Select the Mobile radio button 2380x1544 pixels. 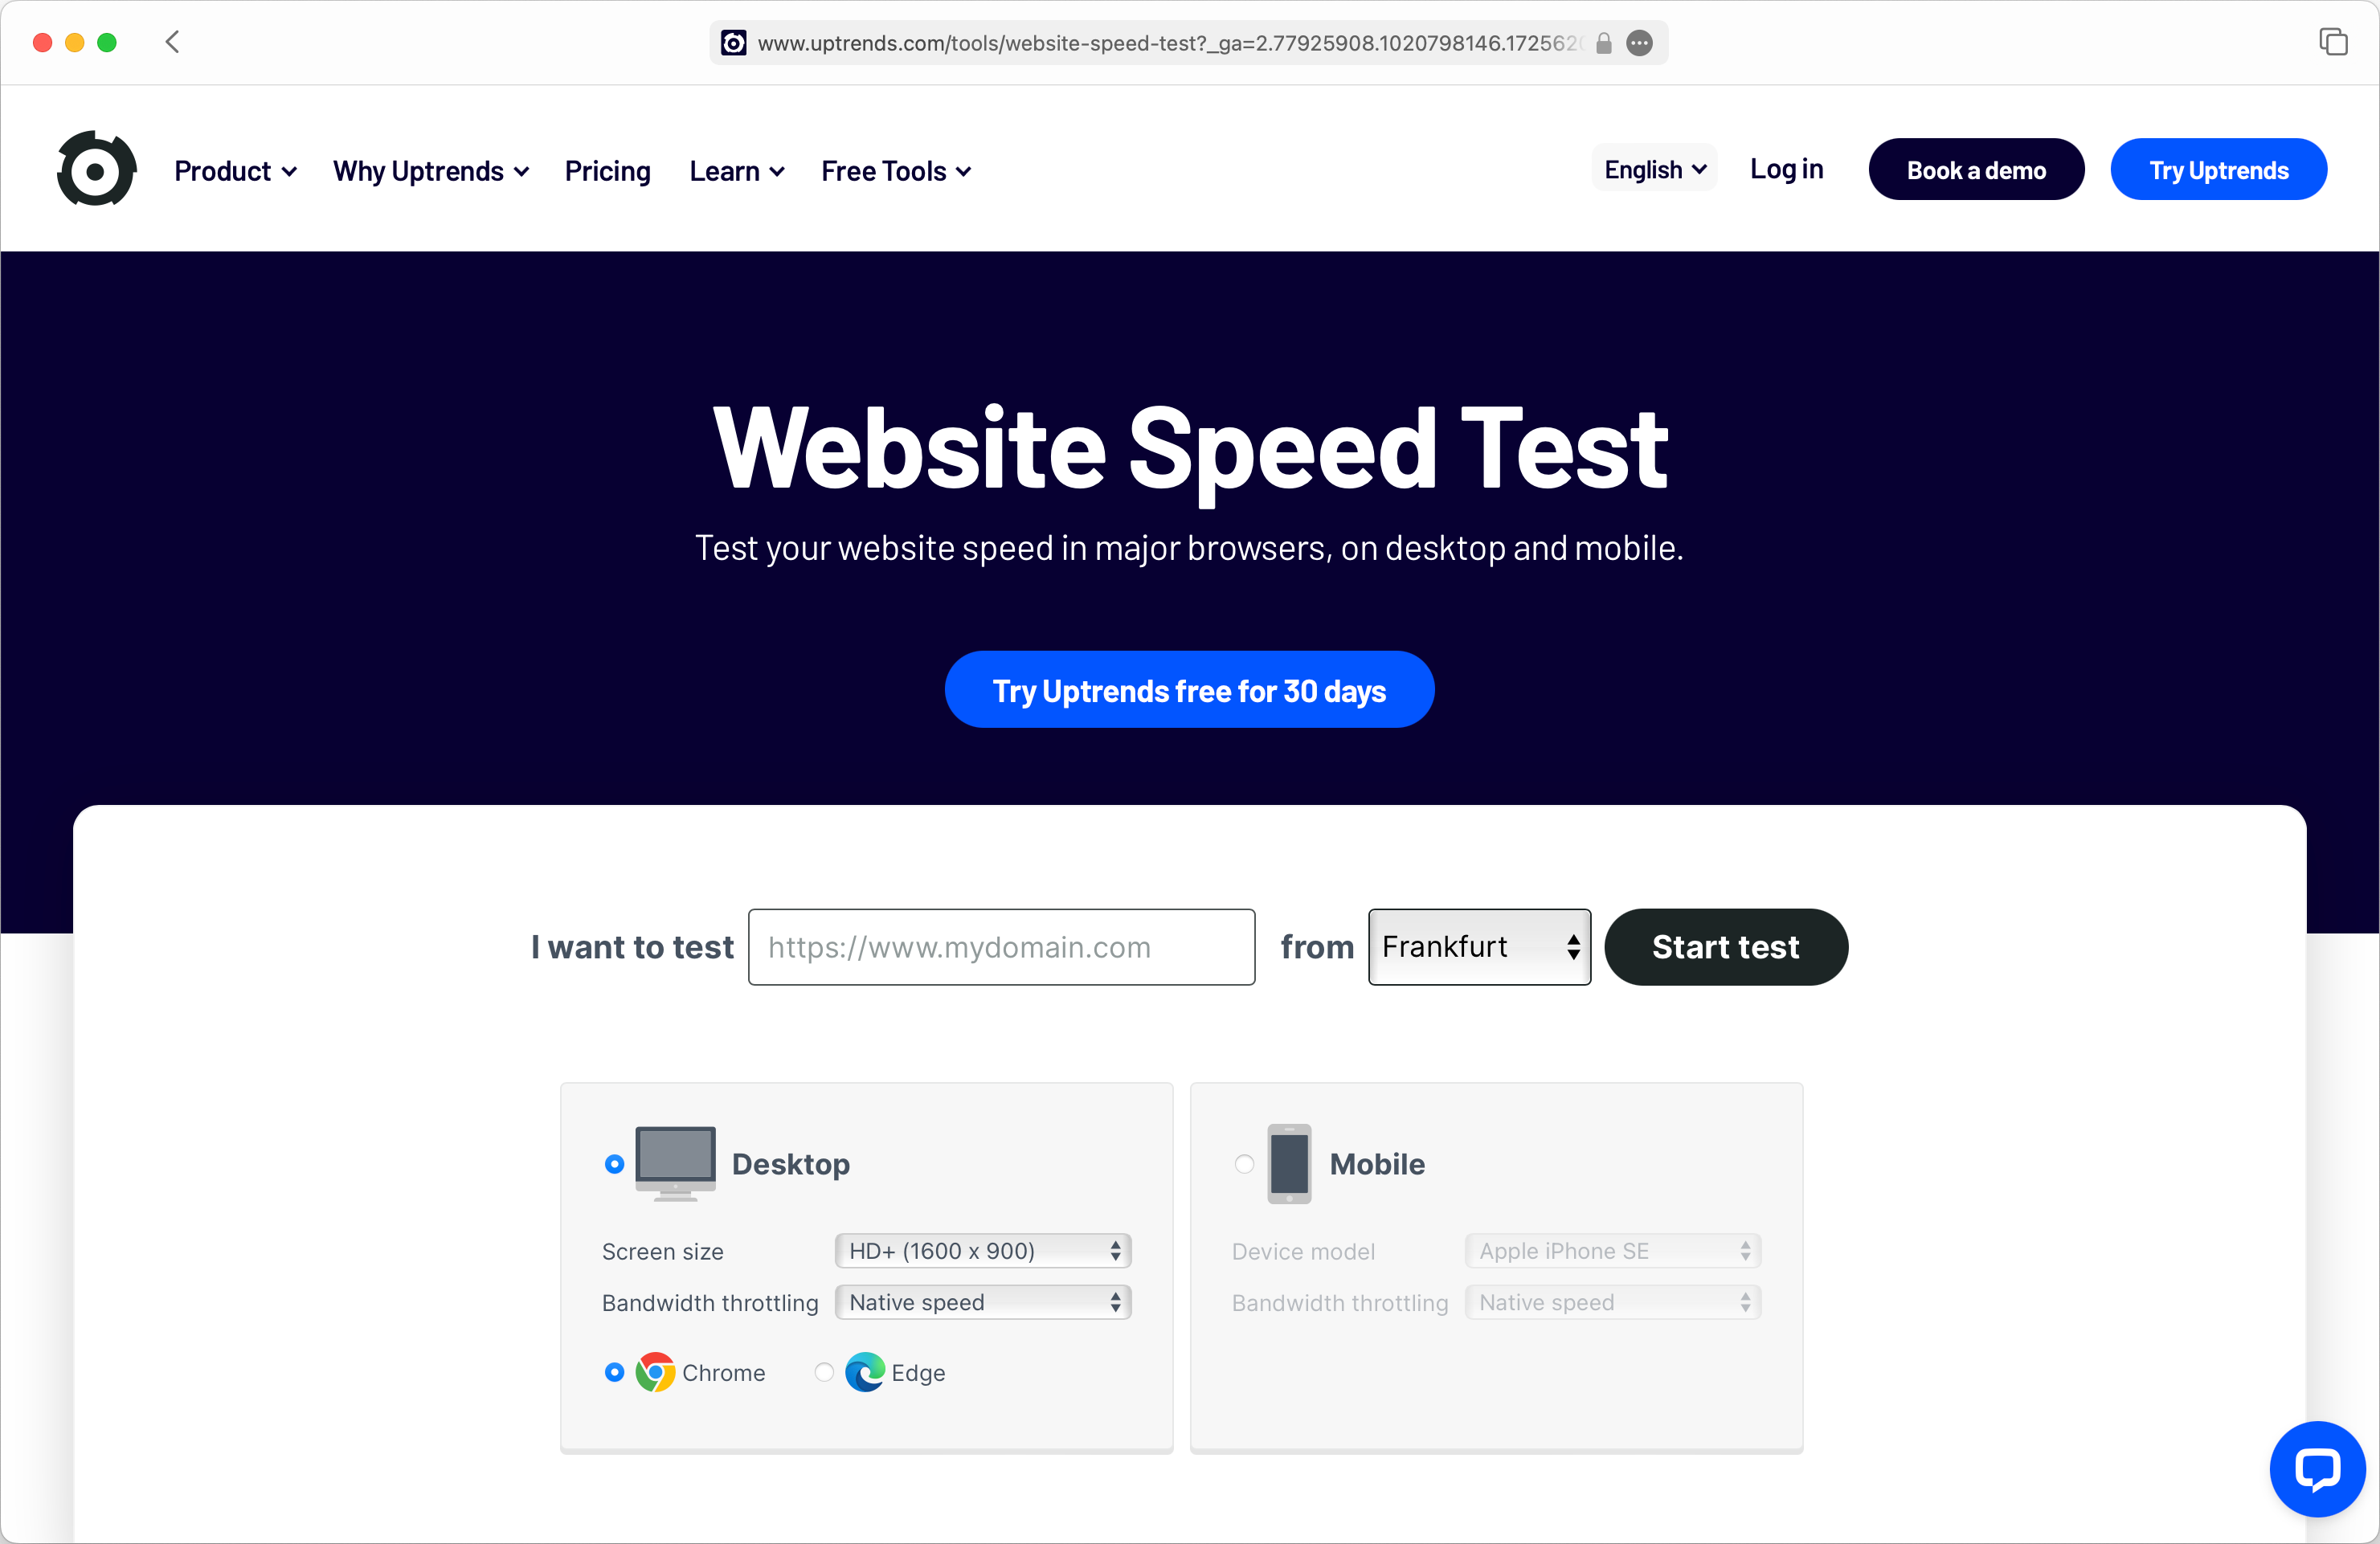[x=1244, y=1162]
